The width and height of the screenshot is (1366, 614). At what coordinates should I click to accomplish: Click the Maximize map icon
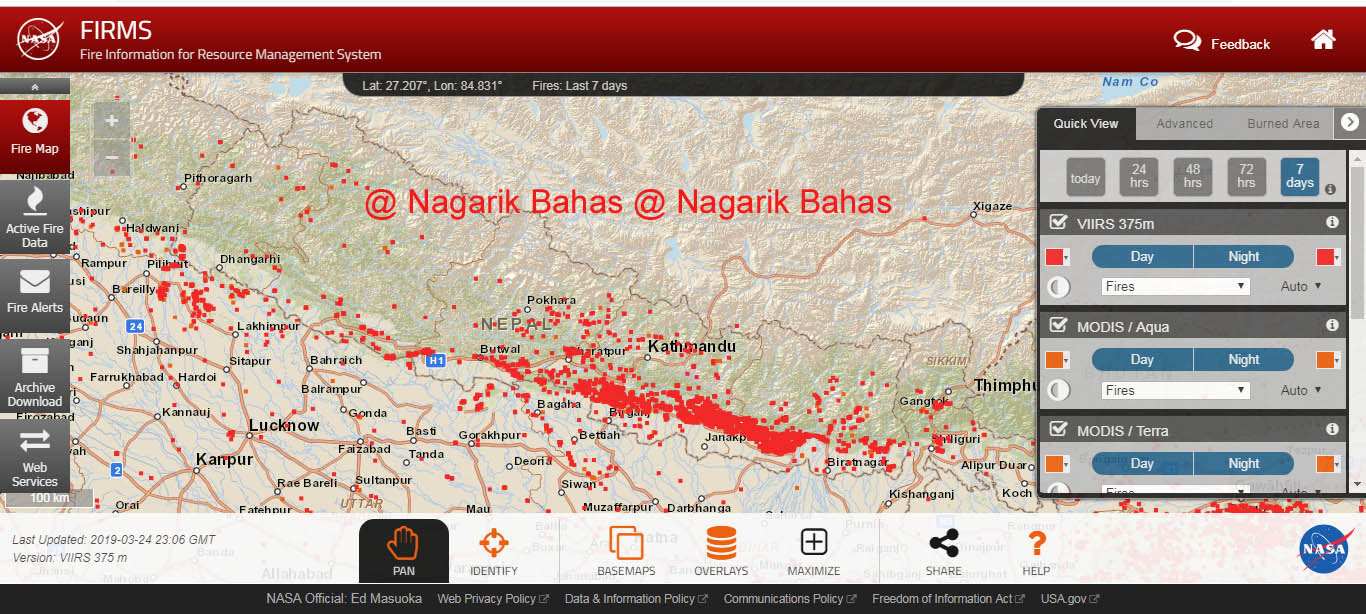point(814,550)
